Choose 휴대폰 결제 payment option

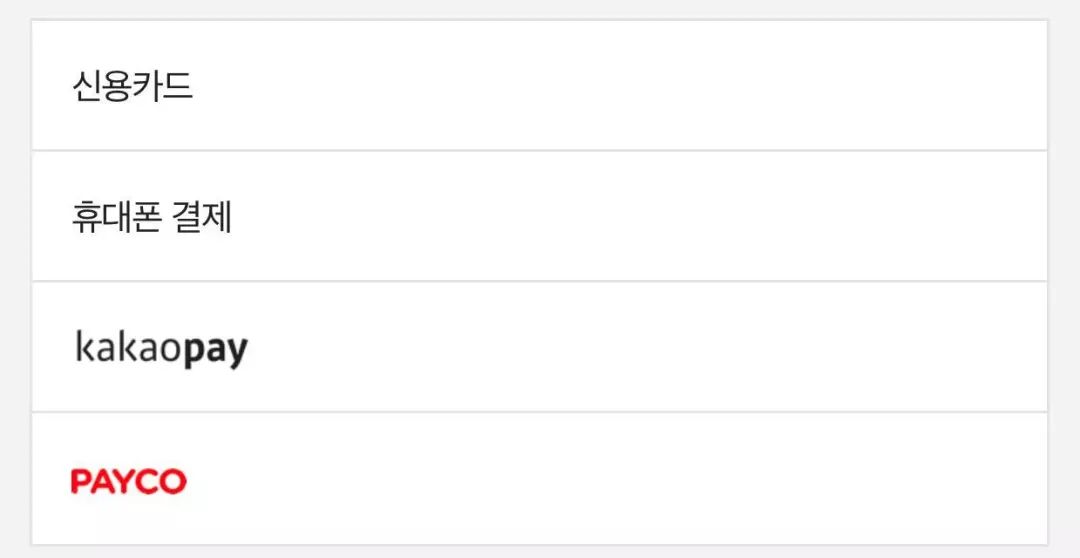pyautogui.click(x=539, y=216)
